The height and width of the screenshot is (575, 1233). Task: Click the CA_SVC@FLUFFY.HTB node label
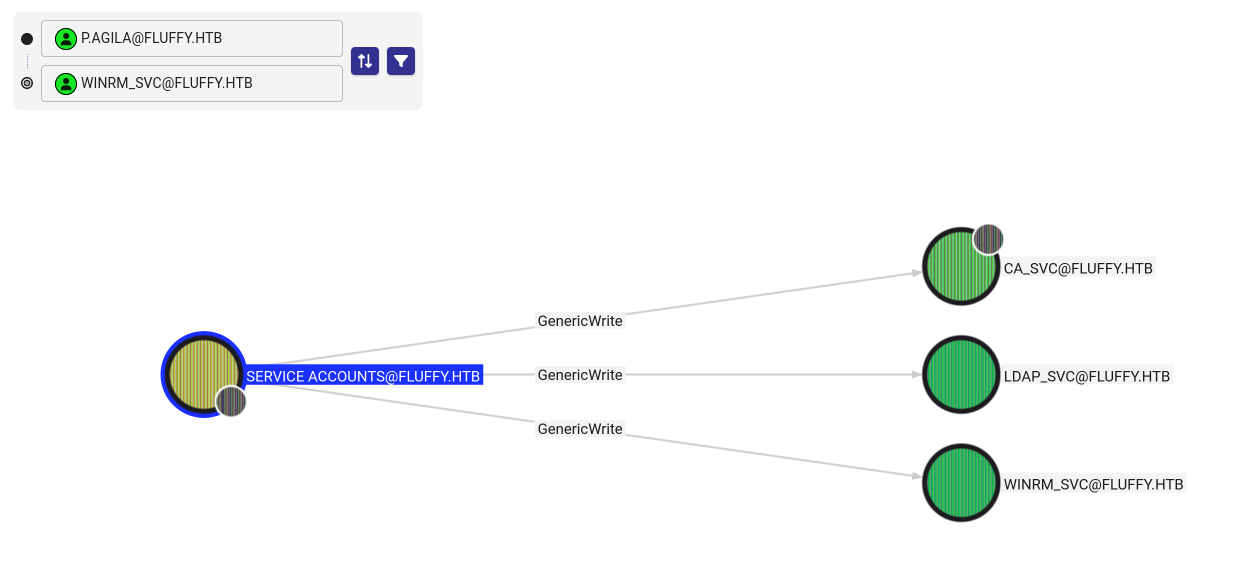(1078, 268)
